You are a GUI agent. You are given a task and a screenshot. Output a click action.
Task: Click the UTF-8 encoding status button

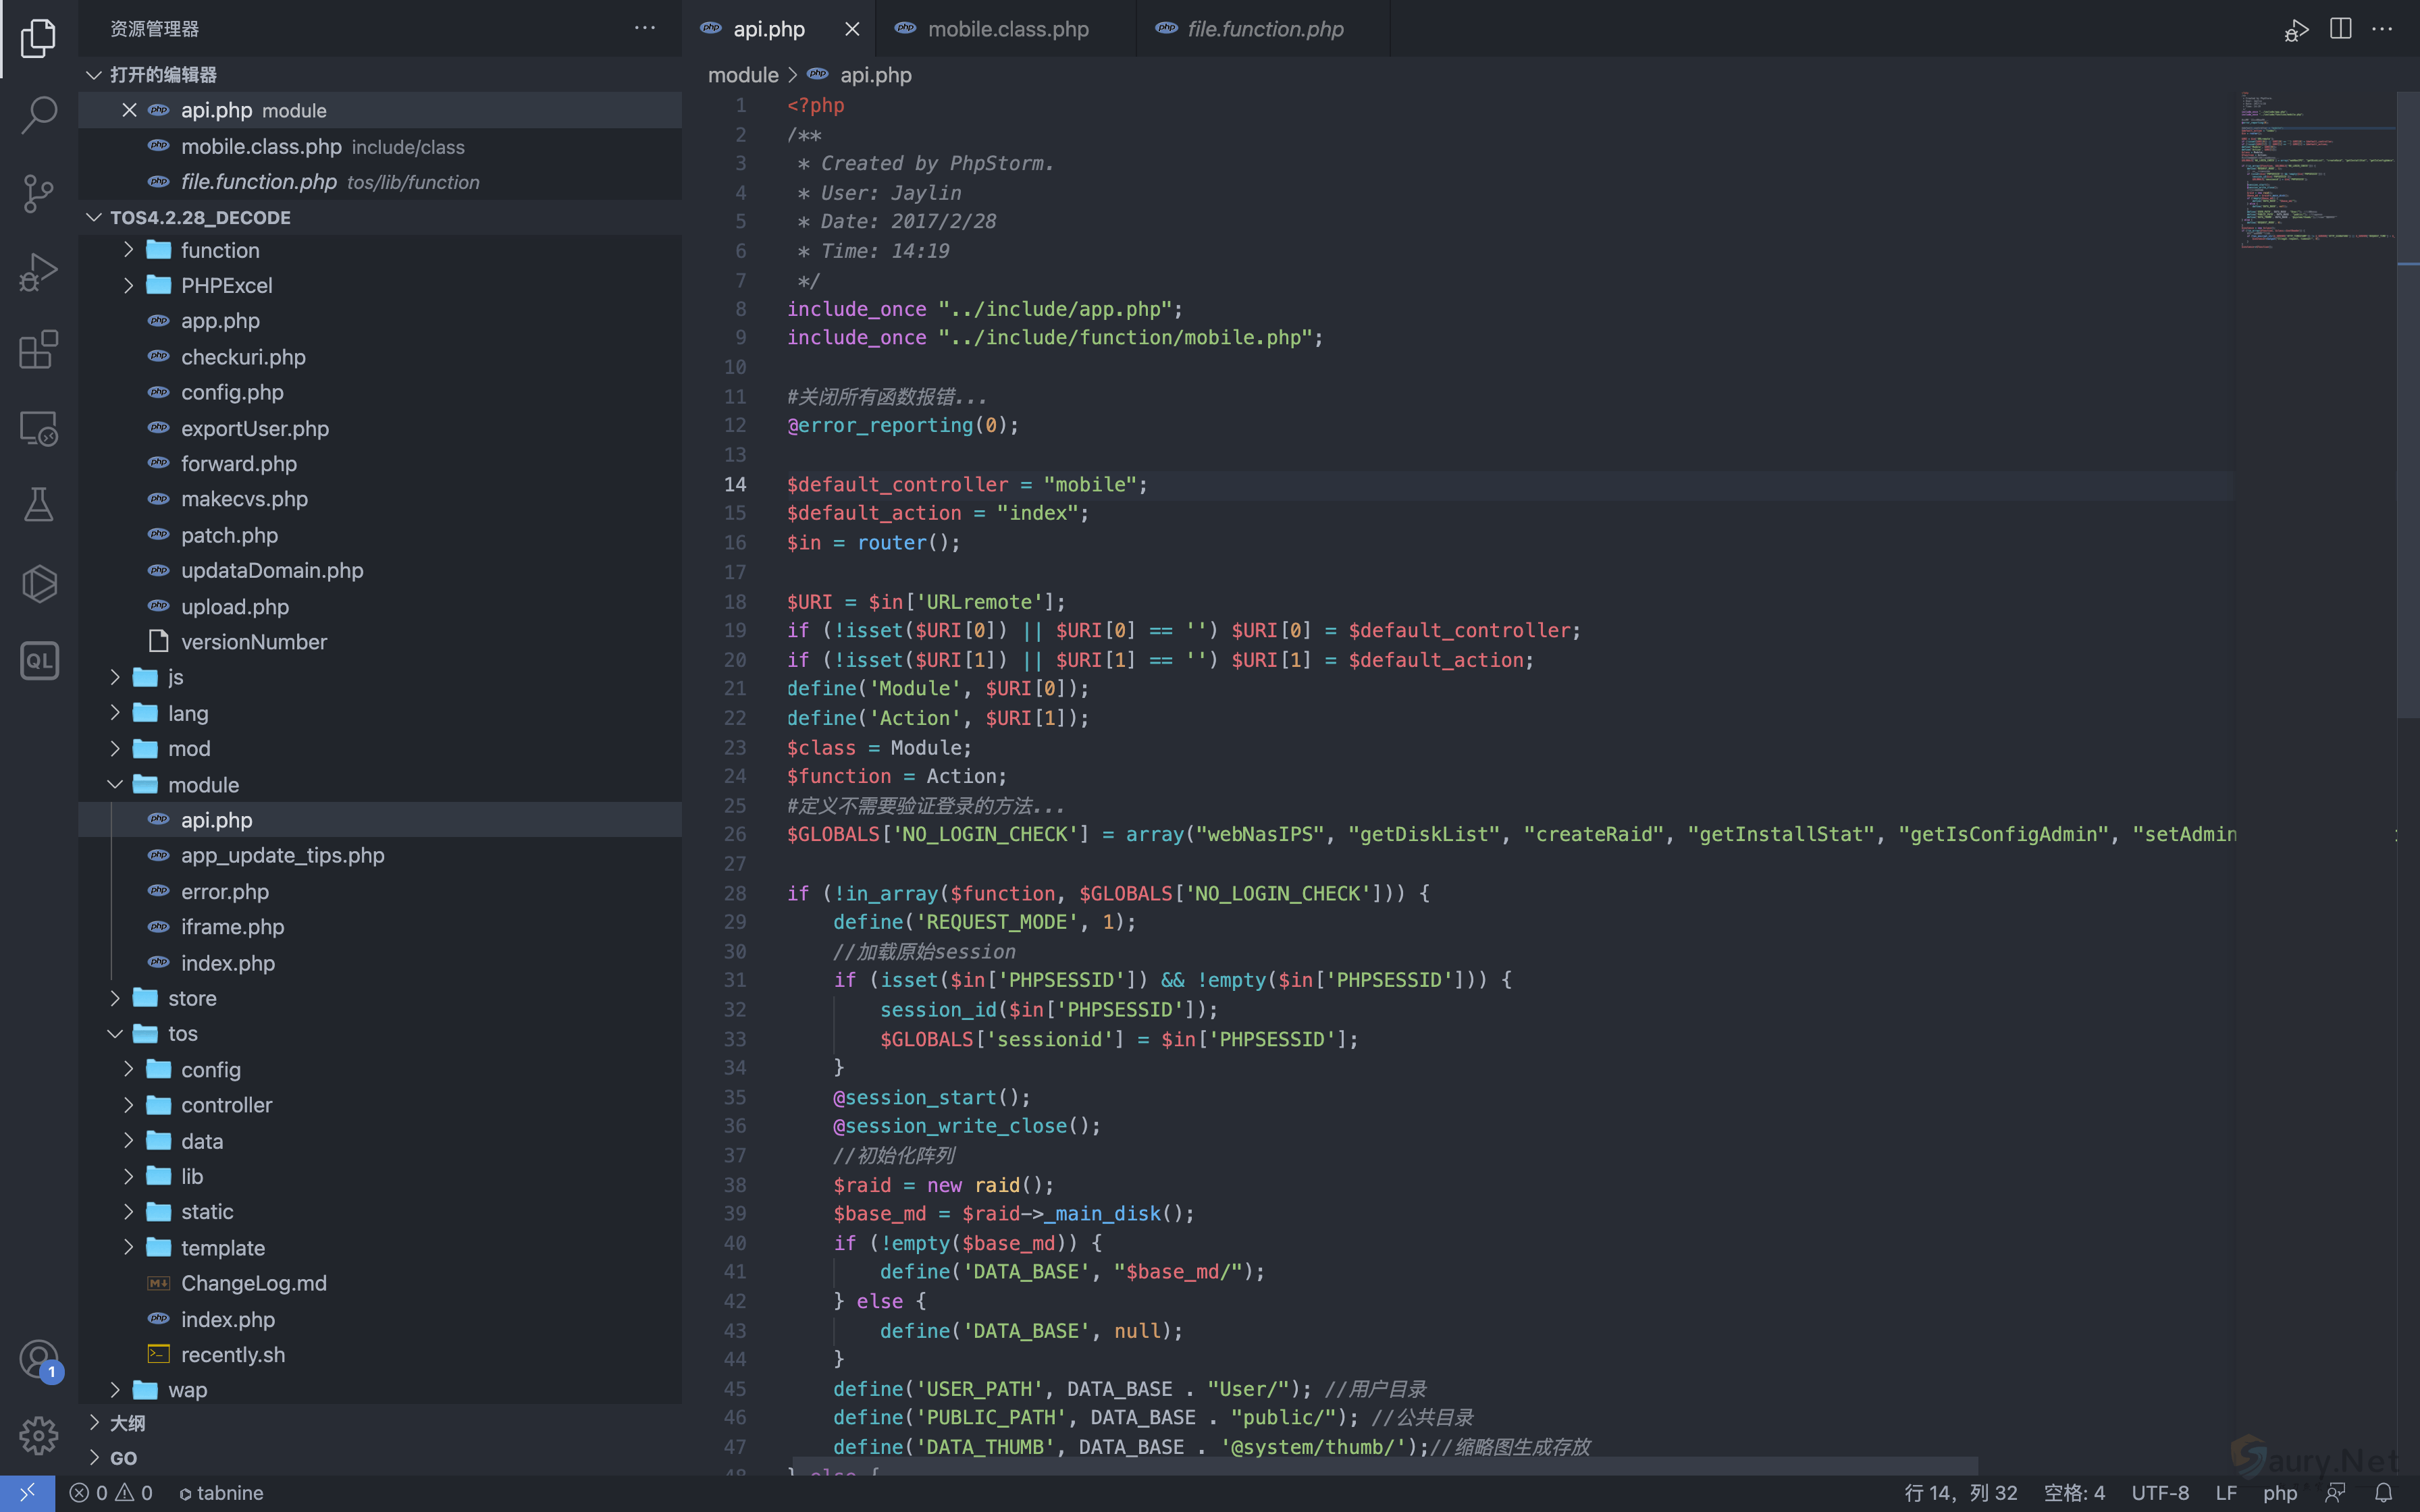(2160, 1492)
